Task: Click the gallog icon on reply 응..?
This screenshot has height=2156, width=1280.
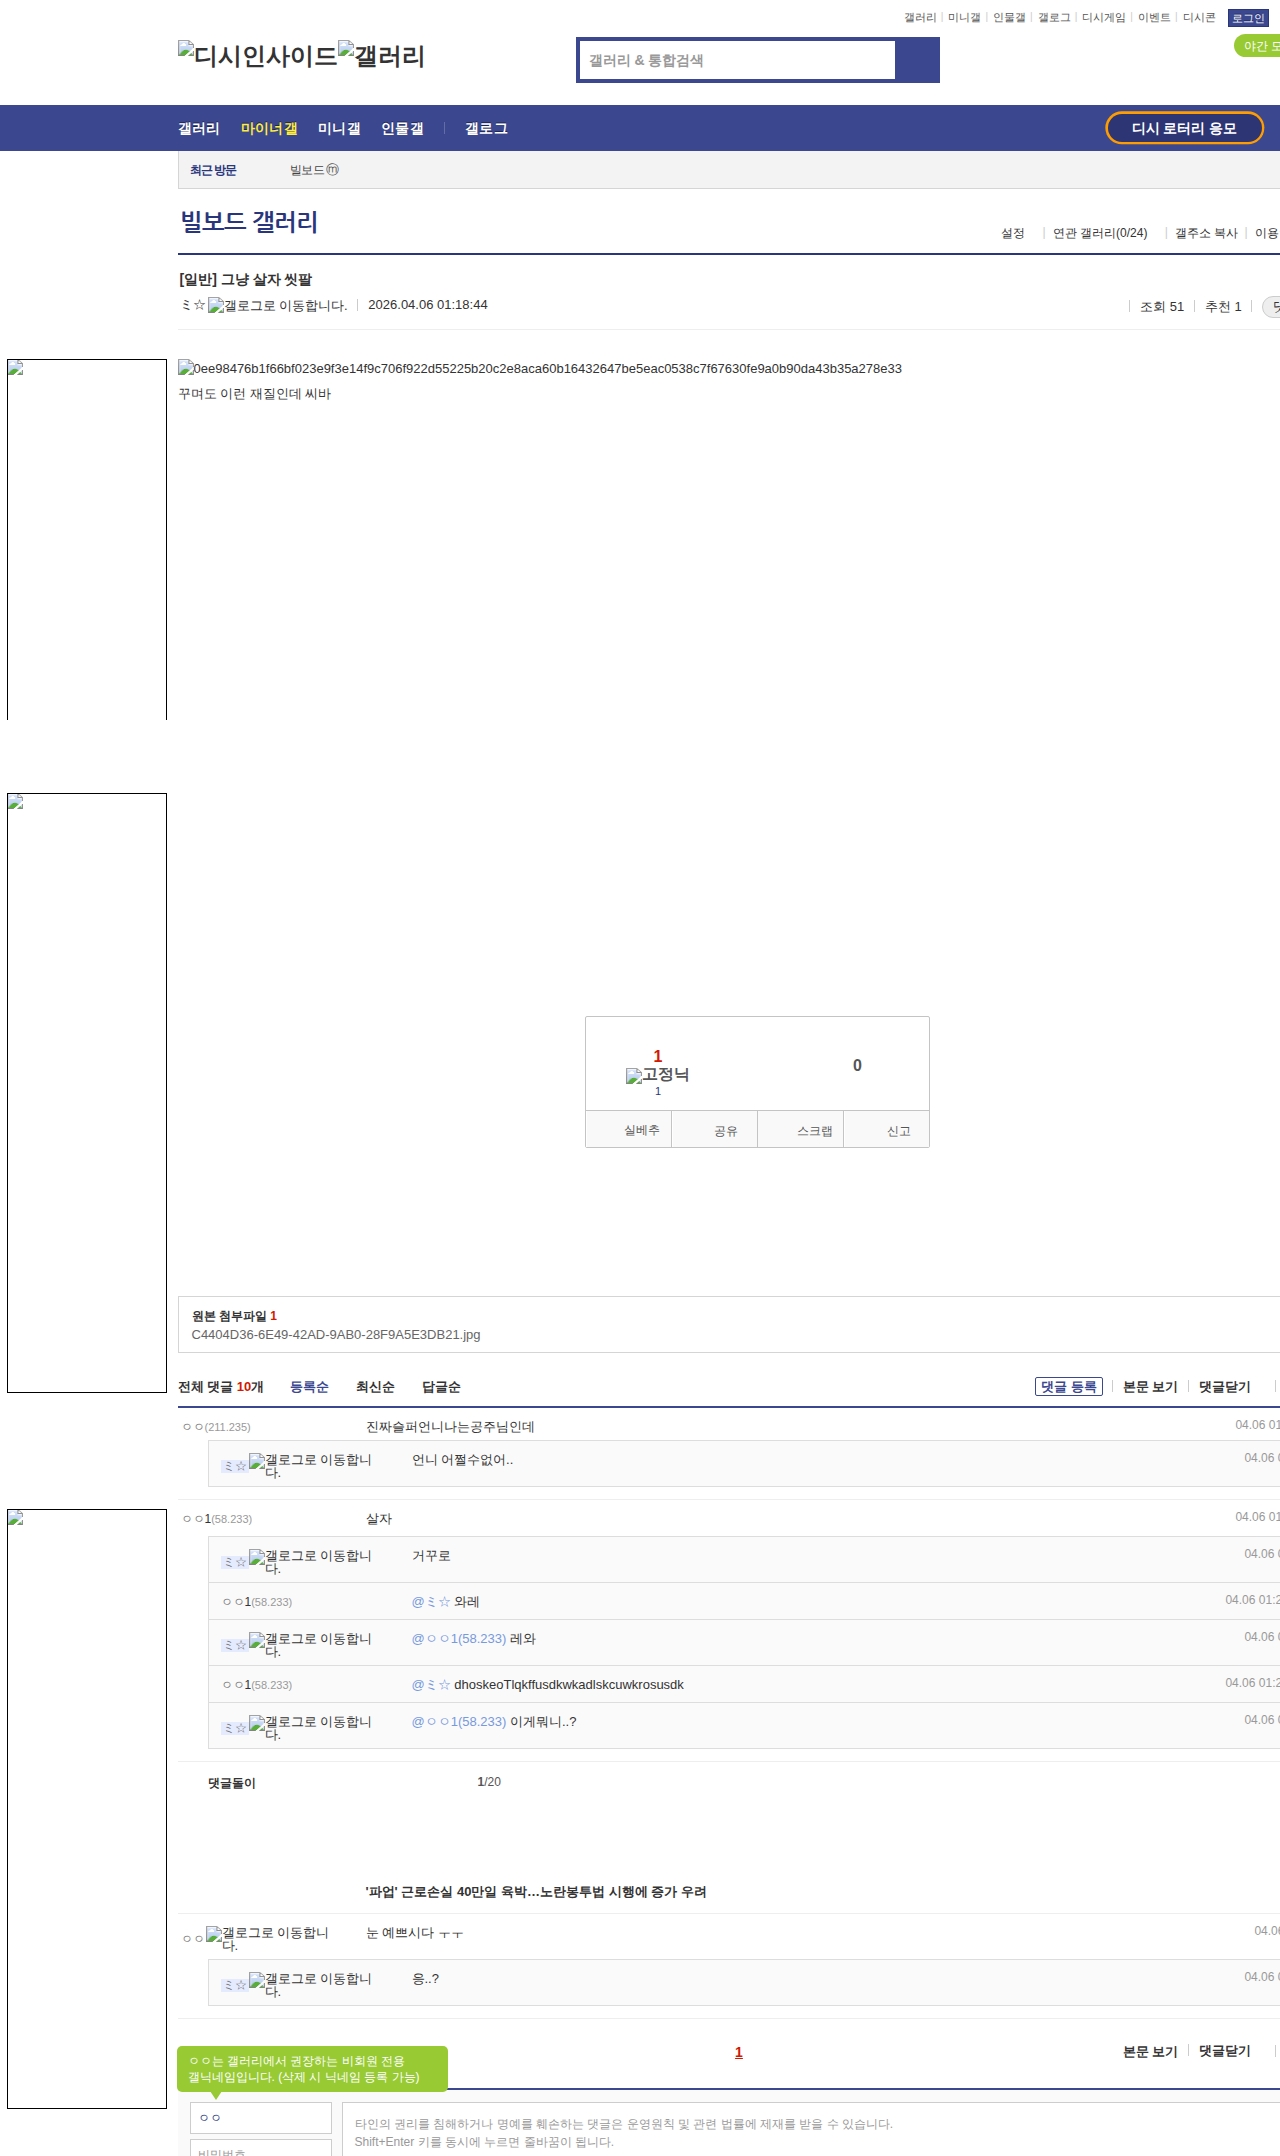Action: pyautogui.click(x=310, y=1985)
